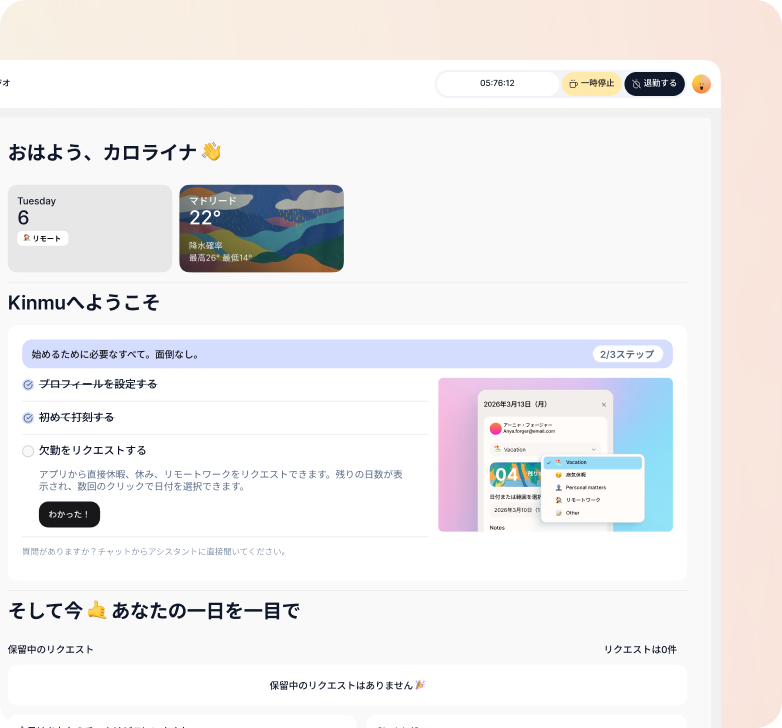Click the リクエストは0件 counter text
The height and width of the screenshot is (728, 782).
640,649
